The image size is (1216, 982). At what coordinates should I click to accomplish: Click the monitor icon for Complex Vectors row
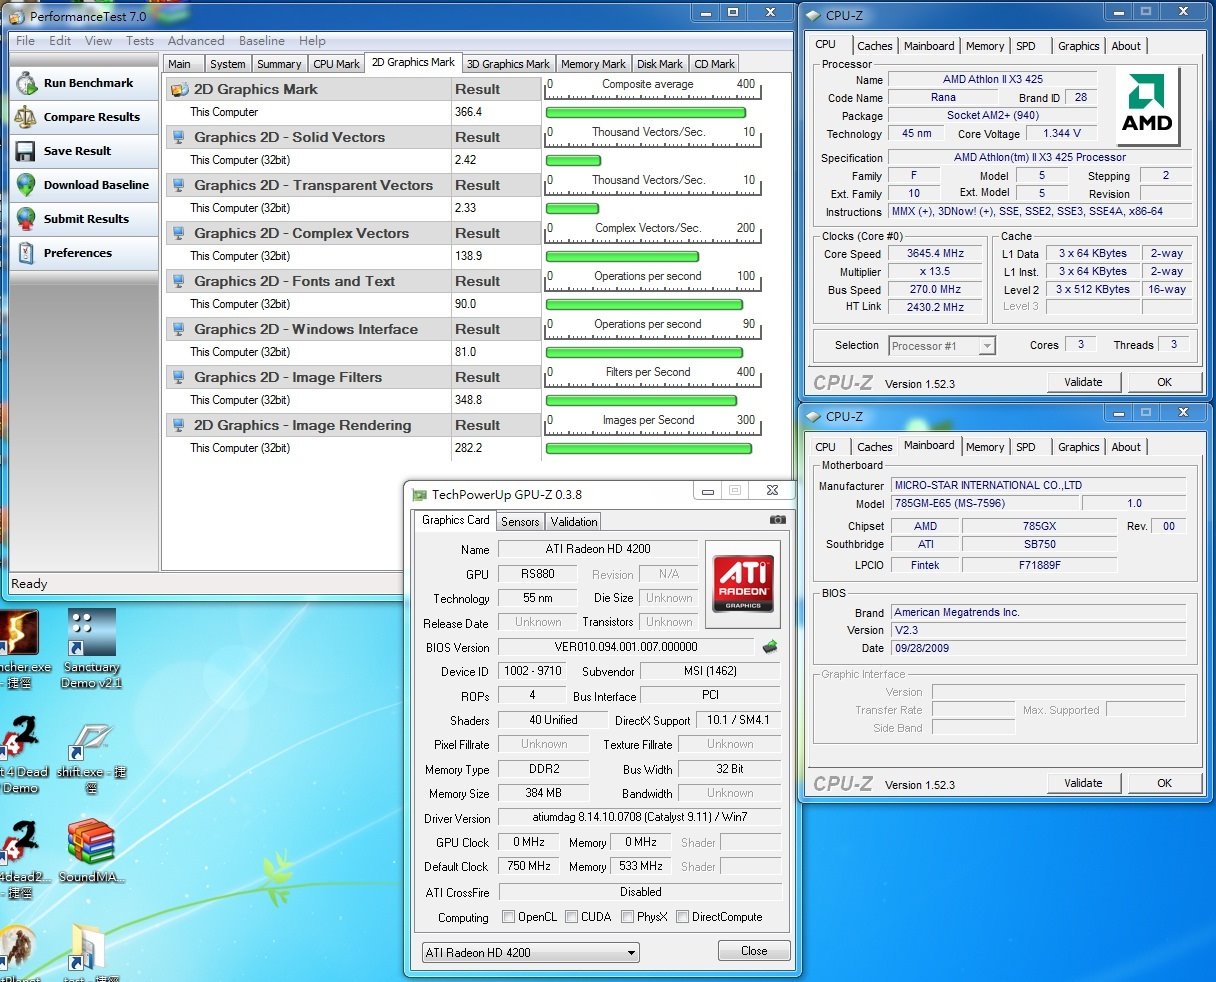coord(178,233)
